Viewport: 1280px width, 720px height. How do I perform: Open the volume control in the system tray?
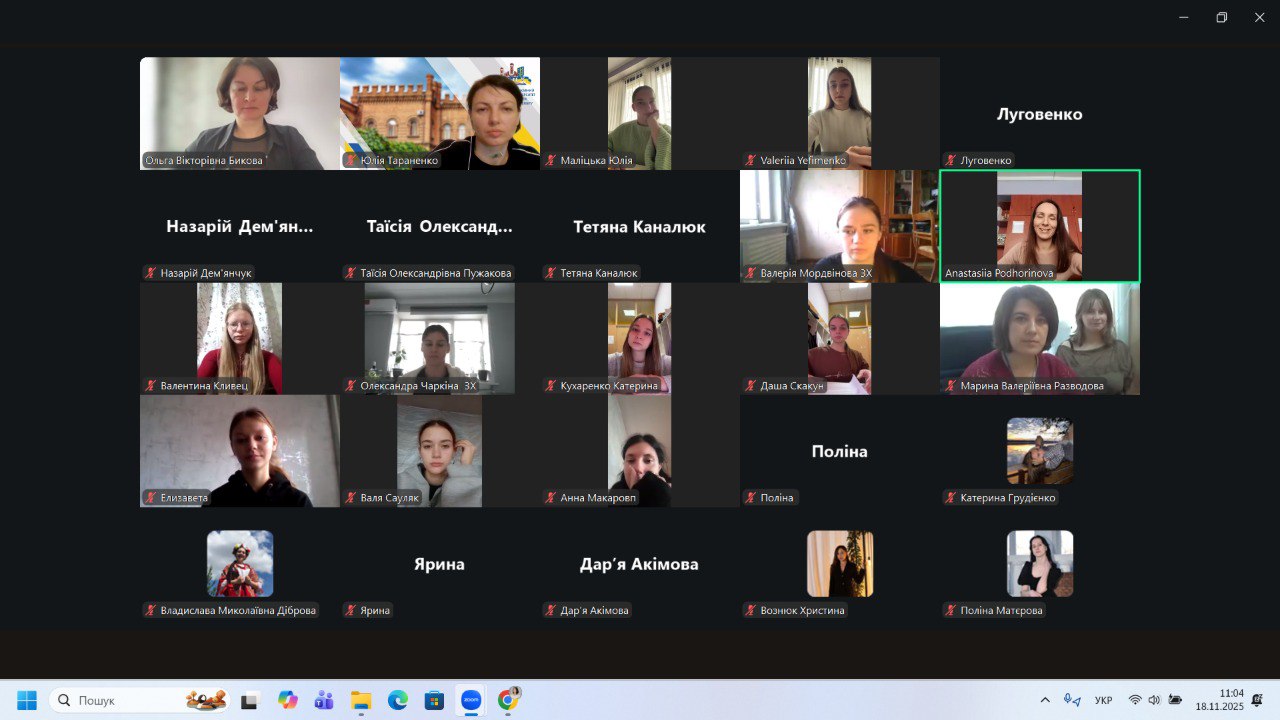[x=1154, y=700]
